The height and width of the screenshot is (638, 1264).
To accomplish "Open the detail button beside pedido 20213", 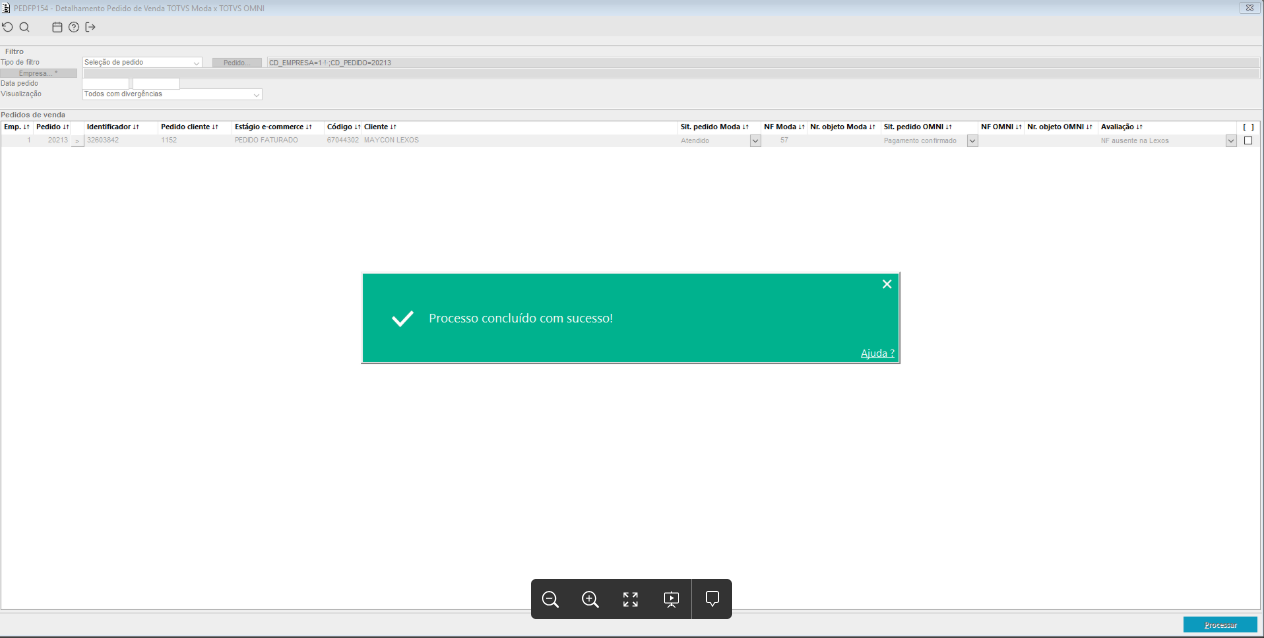I will (77, 141).
